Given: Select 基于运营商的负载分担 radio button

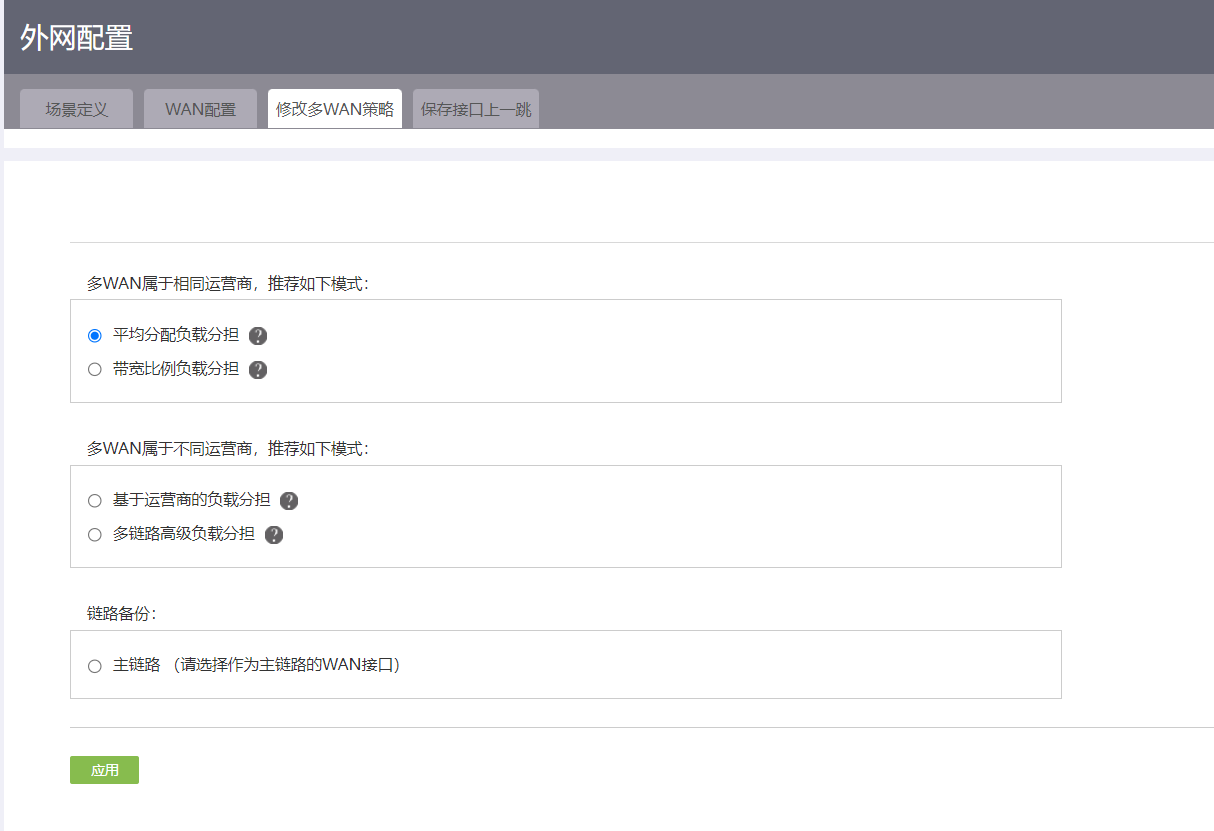Looking at the screenshot, I should [95, 500].
